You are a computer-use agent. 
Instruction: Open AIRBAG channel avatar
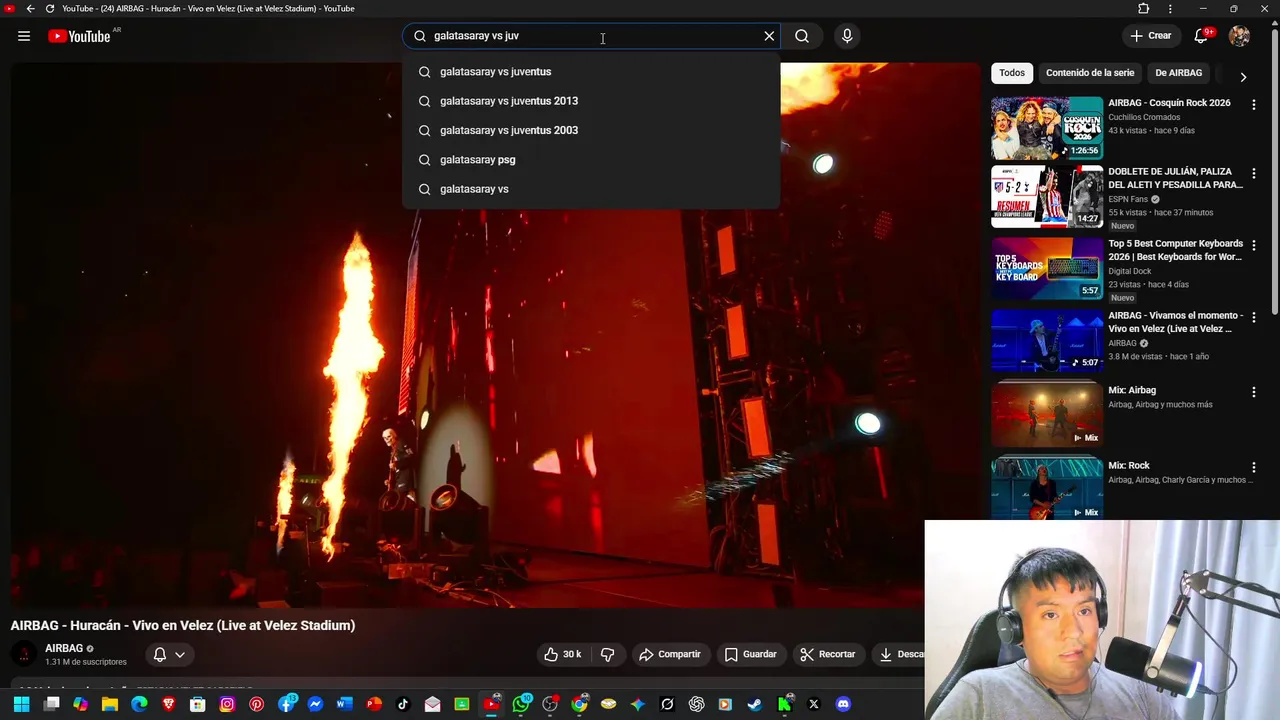(24, 655)
